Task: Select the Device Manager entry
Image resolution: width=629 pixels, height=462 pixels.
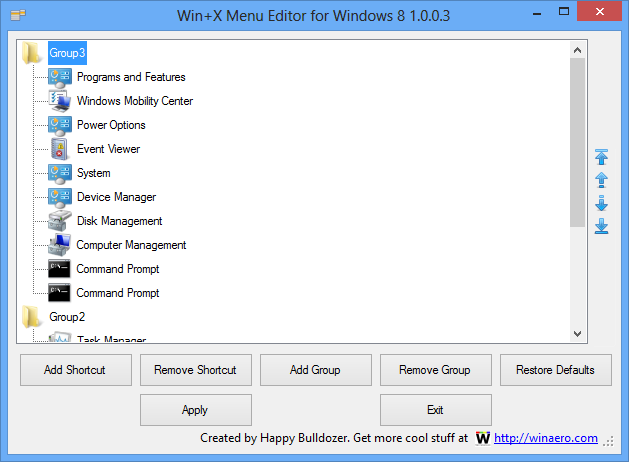Action: [x=116, y=197]
